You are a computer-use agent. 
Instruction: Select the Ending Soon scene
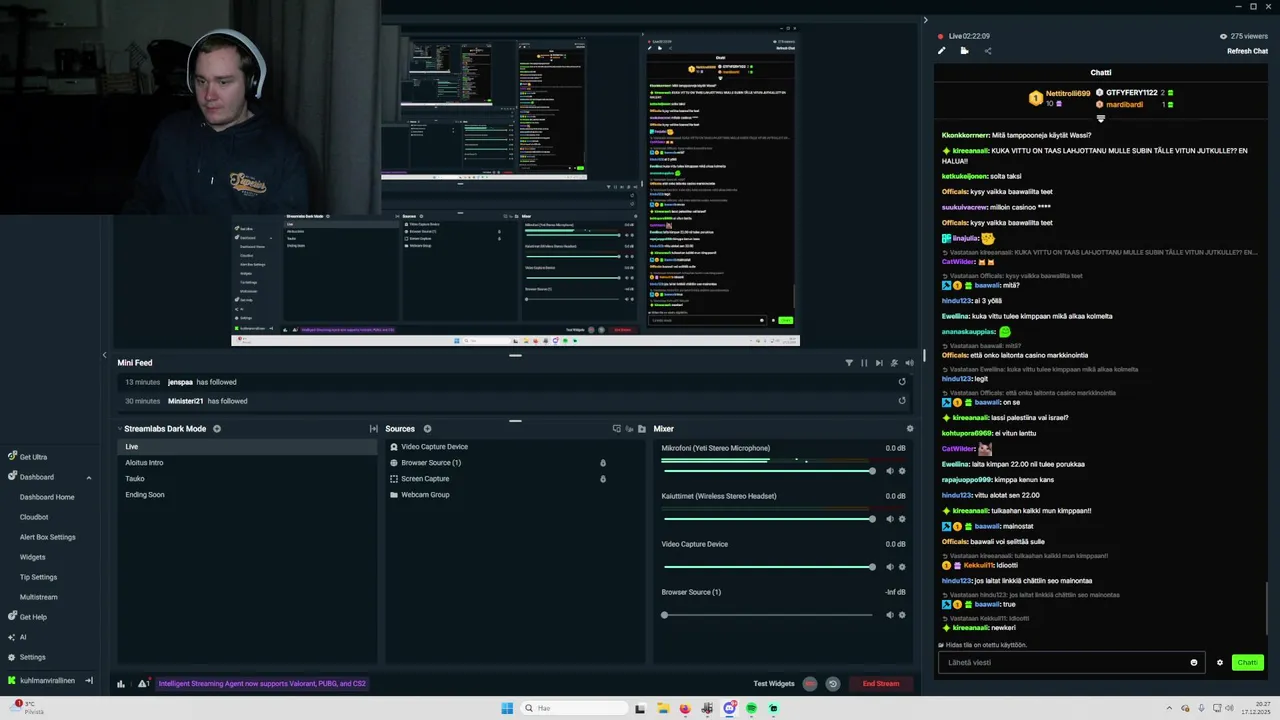pos(247,495)
